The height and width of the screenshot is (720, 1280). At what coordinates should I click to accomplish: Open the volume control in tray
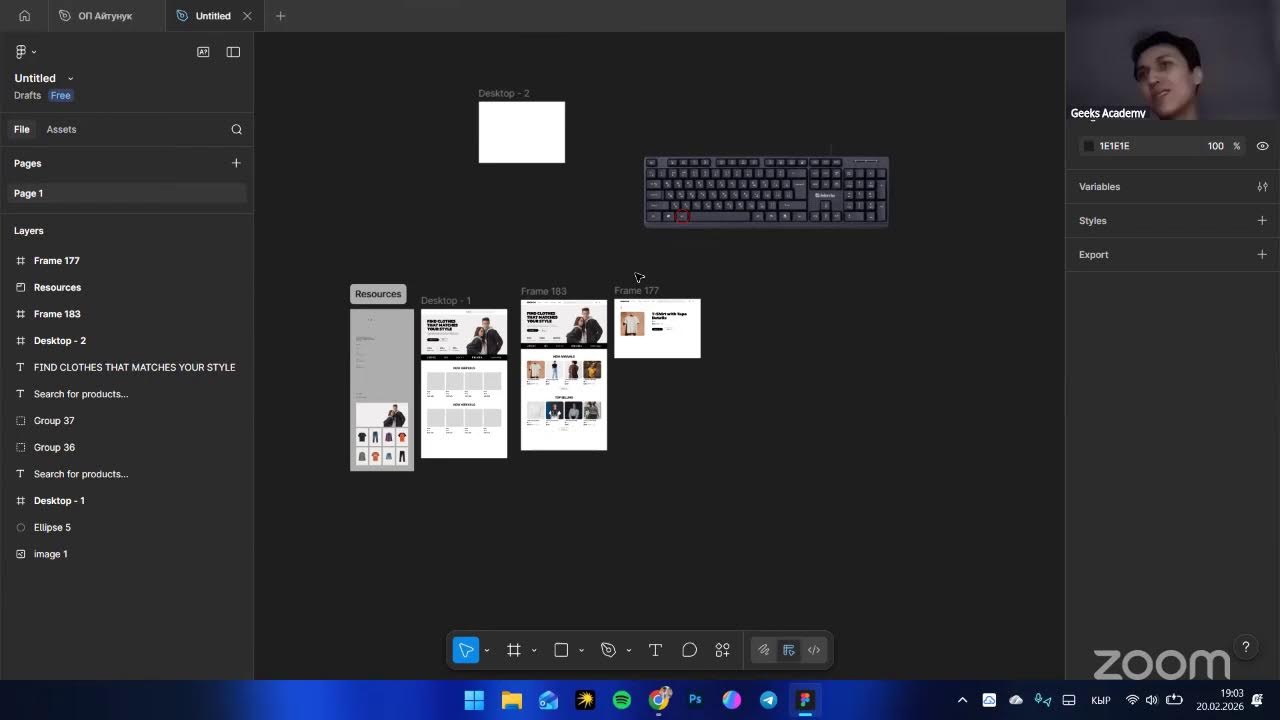(1151, 700)
